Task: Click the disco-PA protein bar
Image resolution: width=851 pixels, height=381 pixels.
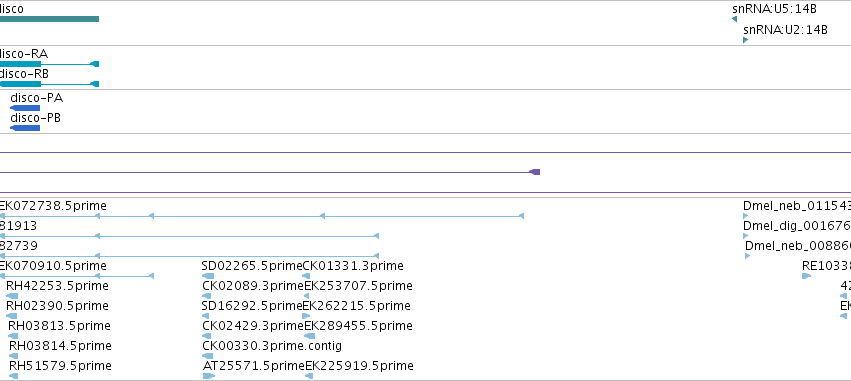Action: coord(25,108)
